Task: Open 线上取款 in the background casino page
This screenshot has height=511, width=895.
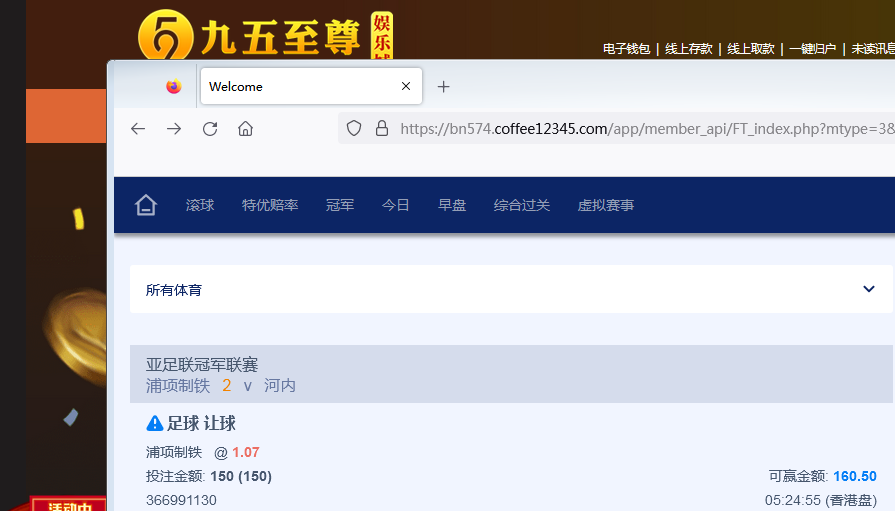Action: click(x=751, y=49)
